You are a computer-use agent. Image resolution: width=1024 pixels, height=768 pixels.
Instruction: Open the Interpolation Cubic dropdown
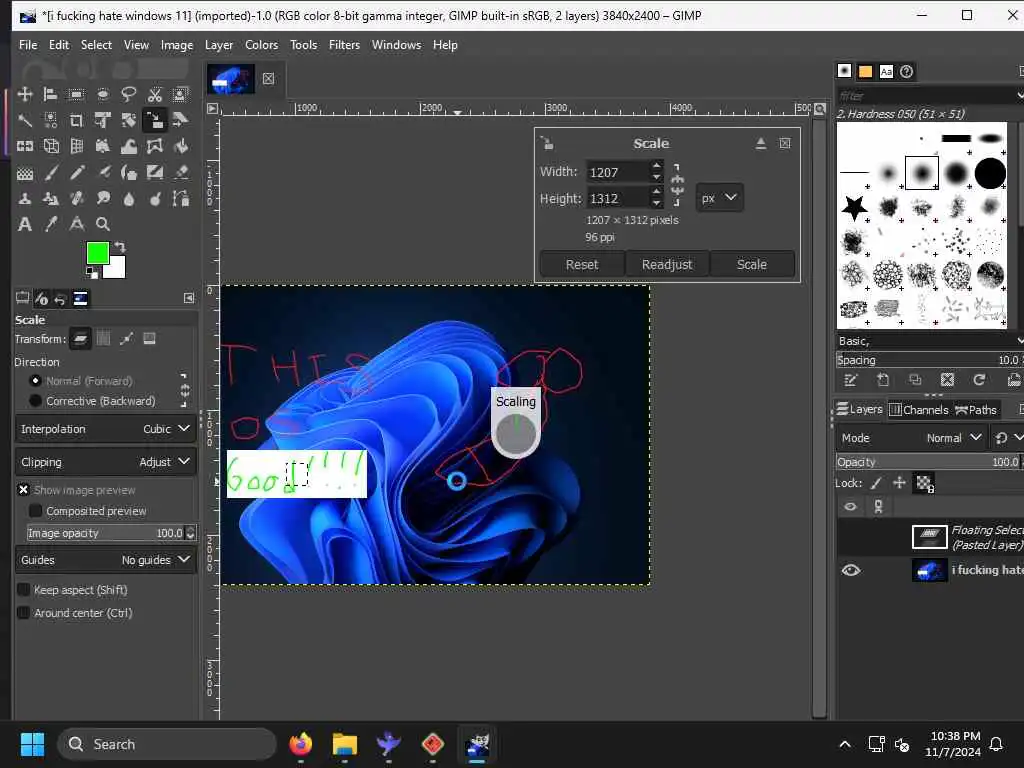pos(106,429)
